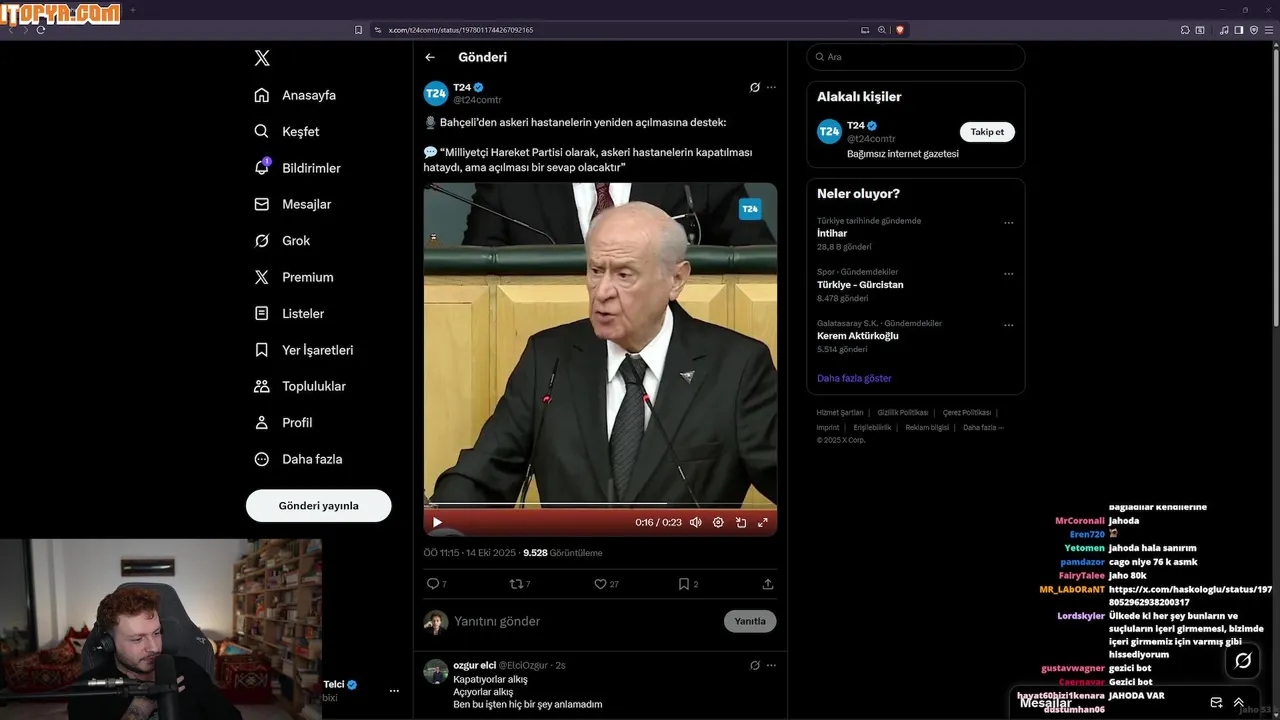Expand the Daha fazla sidebar menu
The width and height of the screenshot is (1280, 720).
(x=298, y=459)
